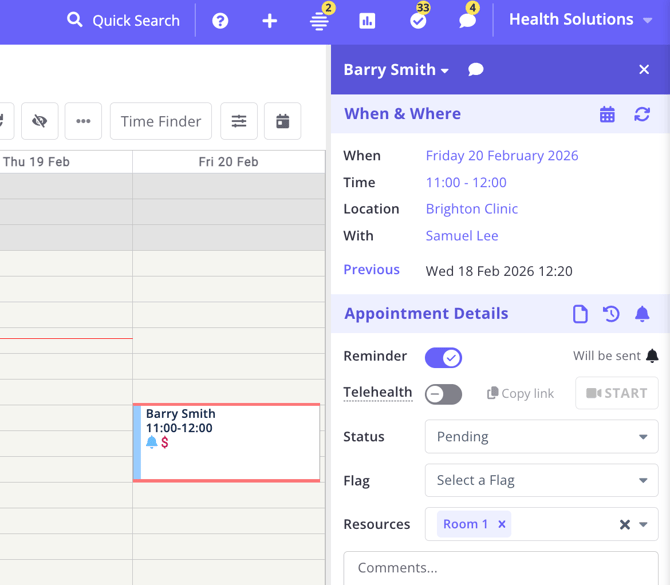Click the Comments text field
This screenshot has width=670, height=585.
500,568
